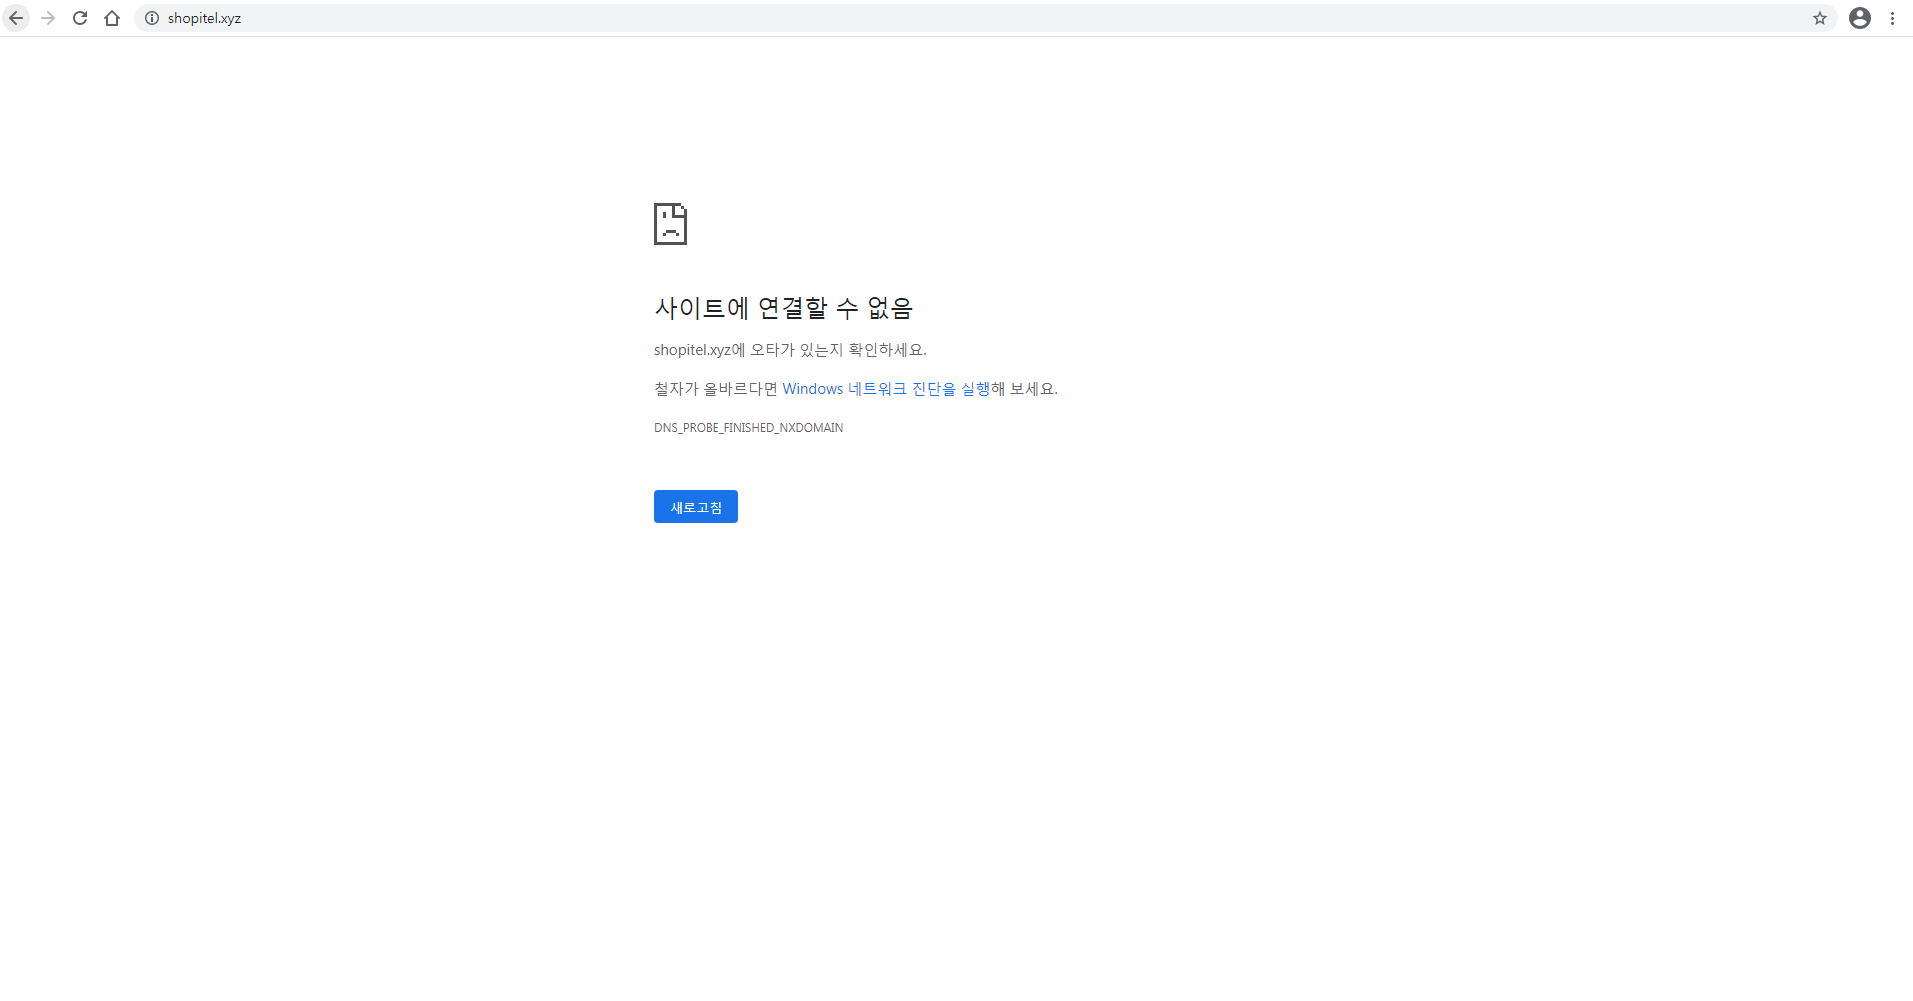1913x1001 pixels.
Task: Click the 새로고침 button
Action: click(696, 507)
